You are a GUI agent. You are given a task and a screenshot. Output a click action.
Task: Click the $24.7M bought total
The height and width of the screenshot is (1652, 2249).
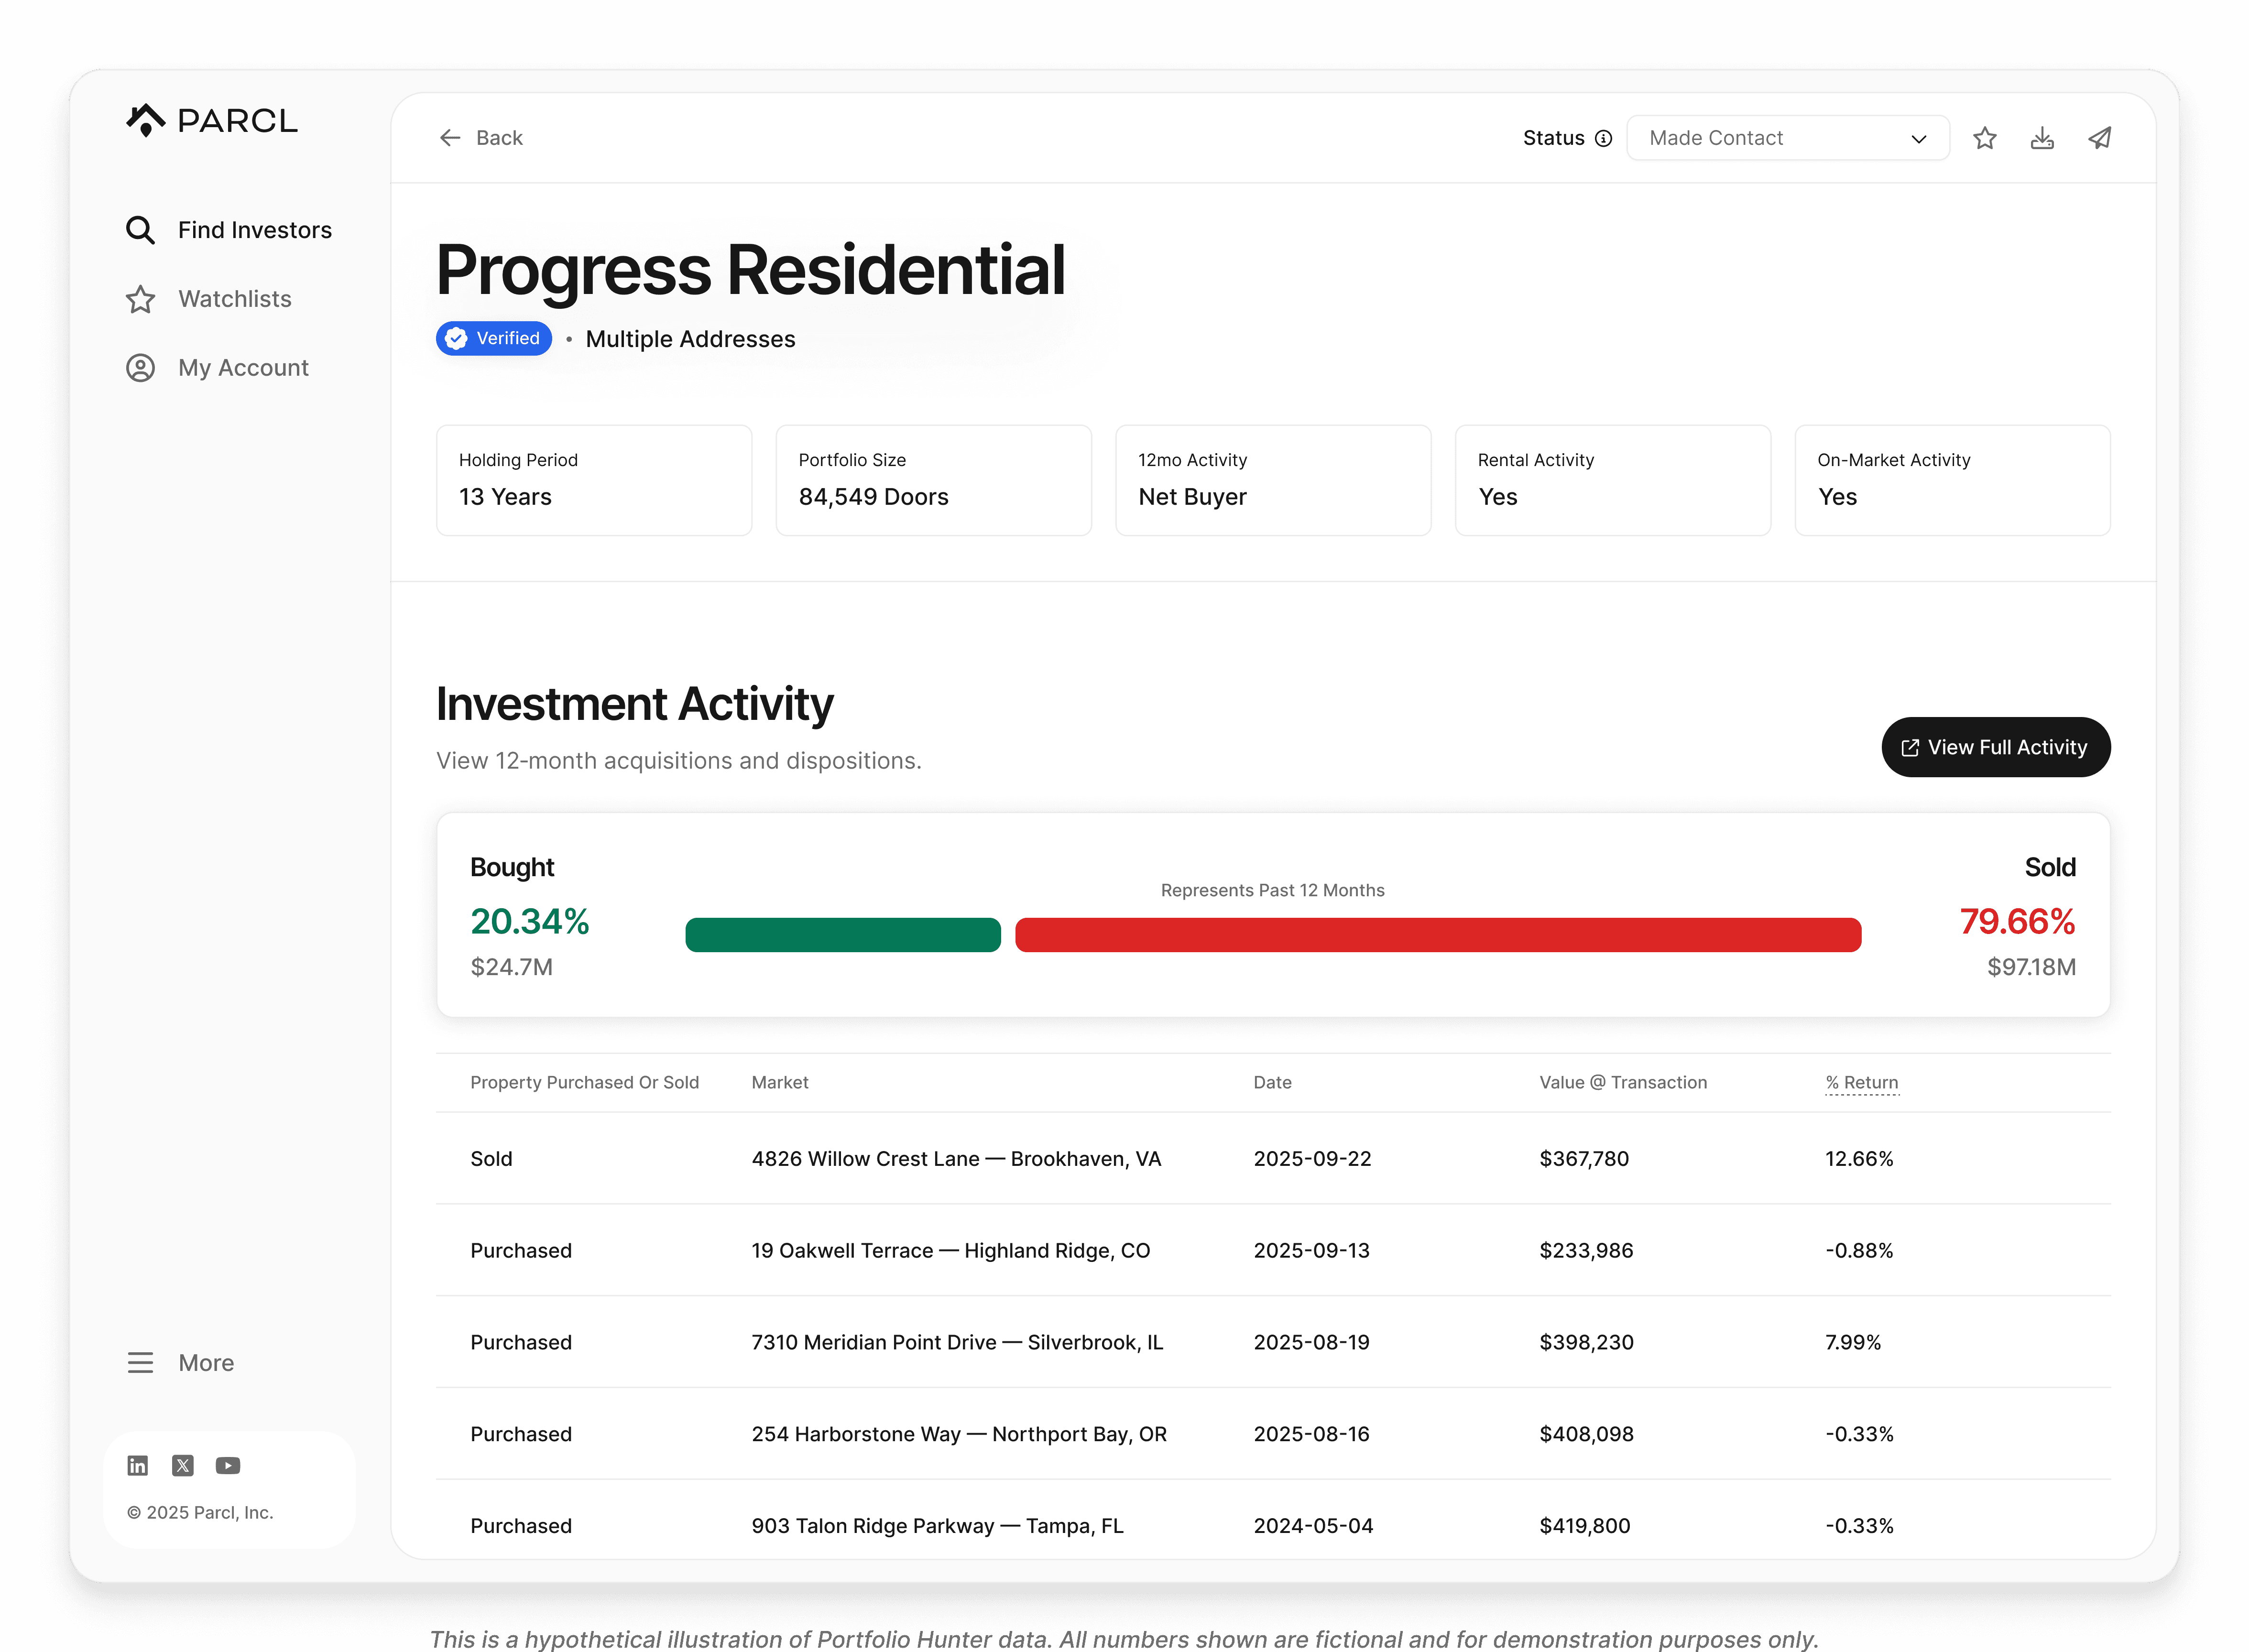(512, 967)
